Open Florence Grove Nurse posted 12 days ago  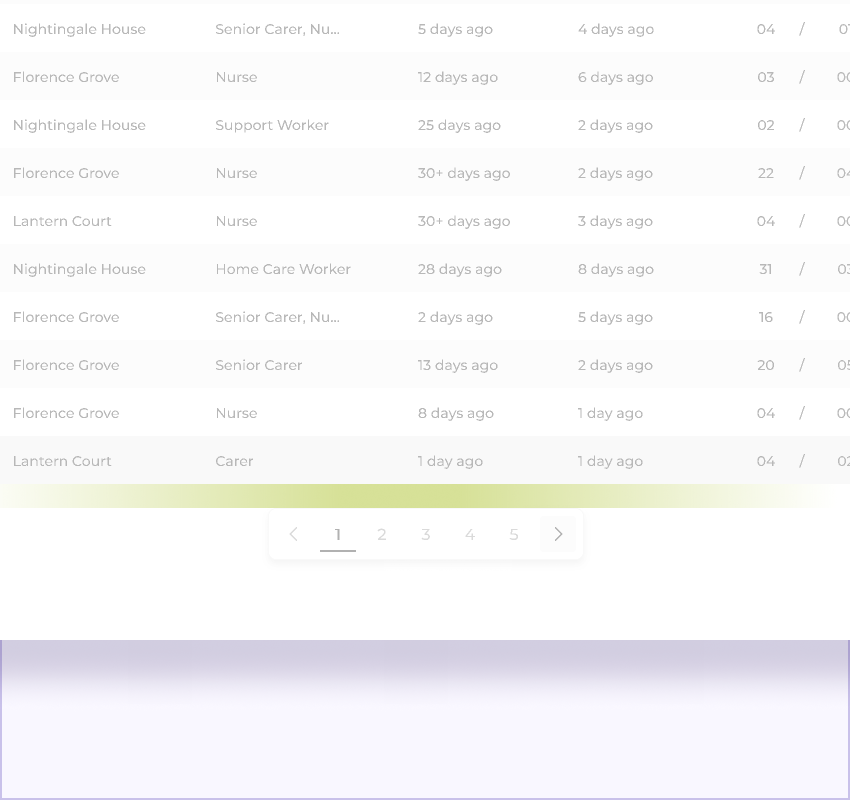coord(425,76)
